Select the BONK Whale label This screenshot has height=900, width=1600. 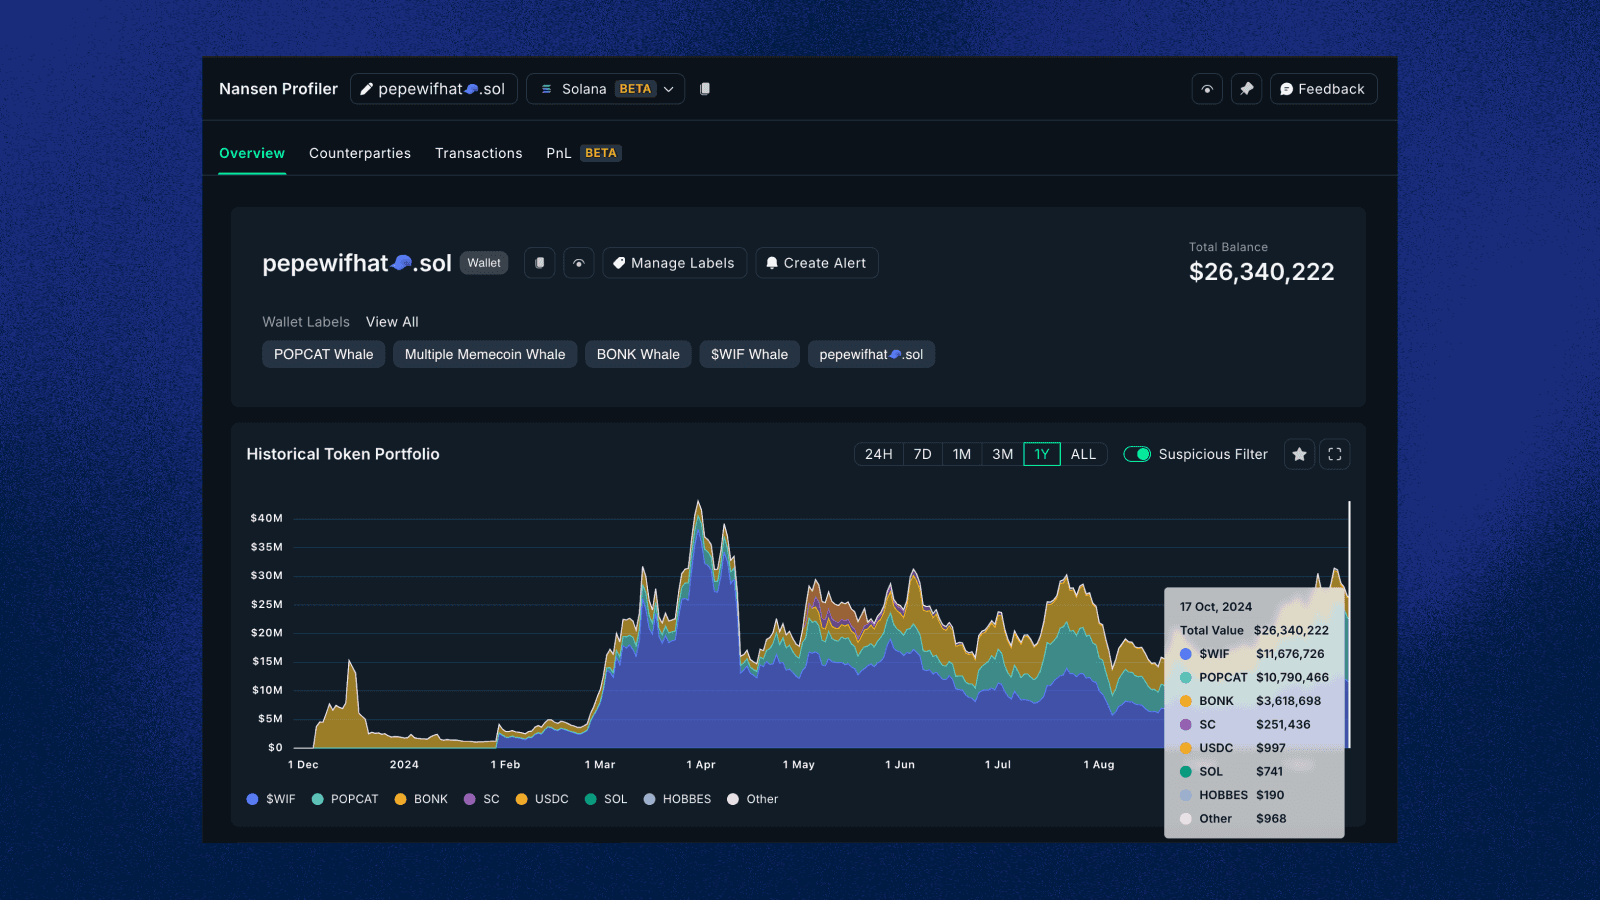(638, 354)
